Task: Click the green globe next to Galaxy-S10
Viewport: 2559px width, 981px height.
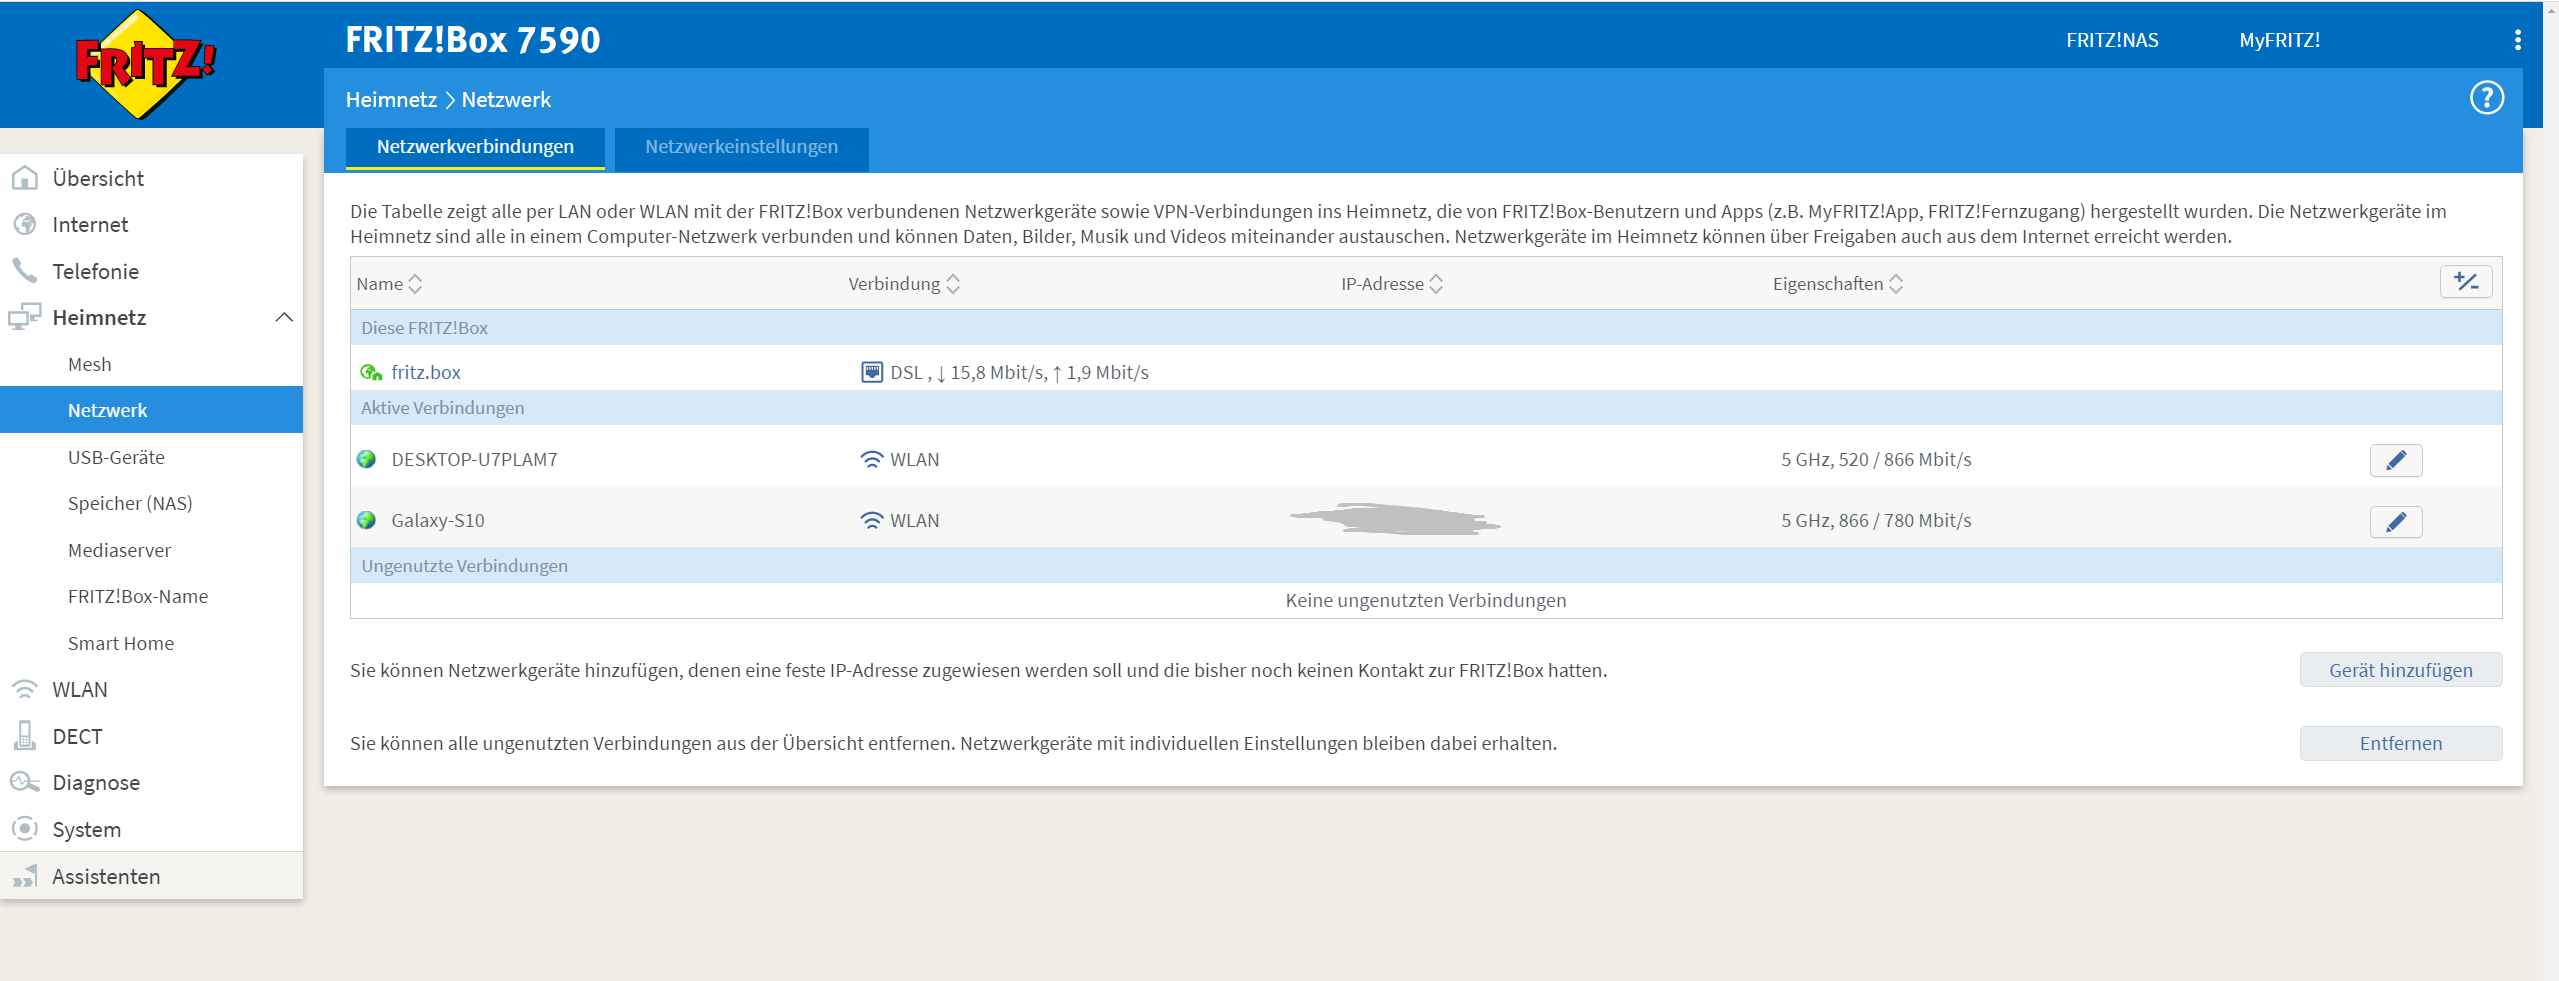Action: point(366,520)
